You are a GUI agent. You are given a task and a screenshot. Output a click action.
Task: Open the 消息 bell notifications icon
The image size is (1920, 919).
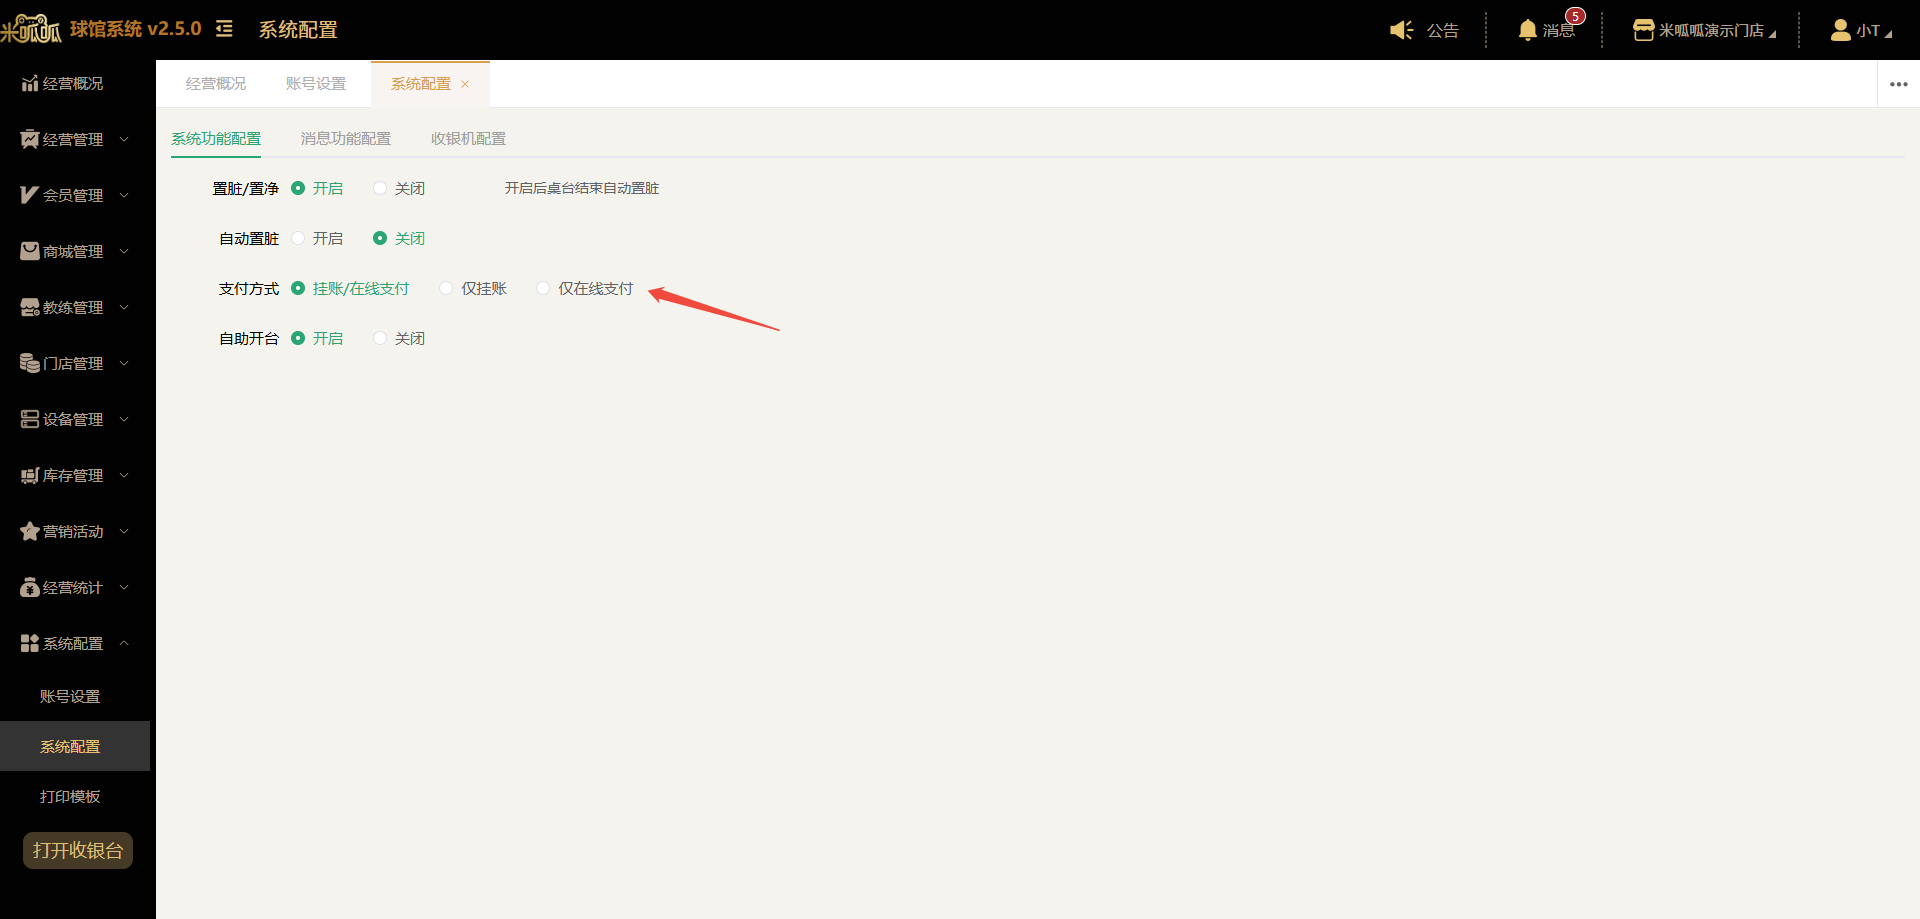click(1527, 30)
